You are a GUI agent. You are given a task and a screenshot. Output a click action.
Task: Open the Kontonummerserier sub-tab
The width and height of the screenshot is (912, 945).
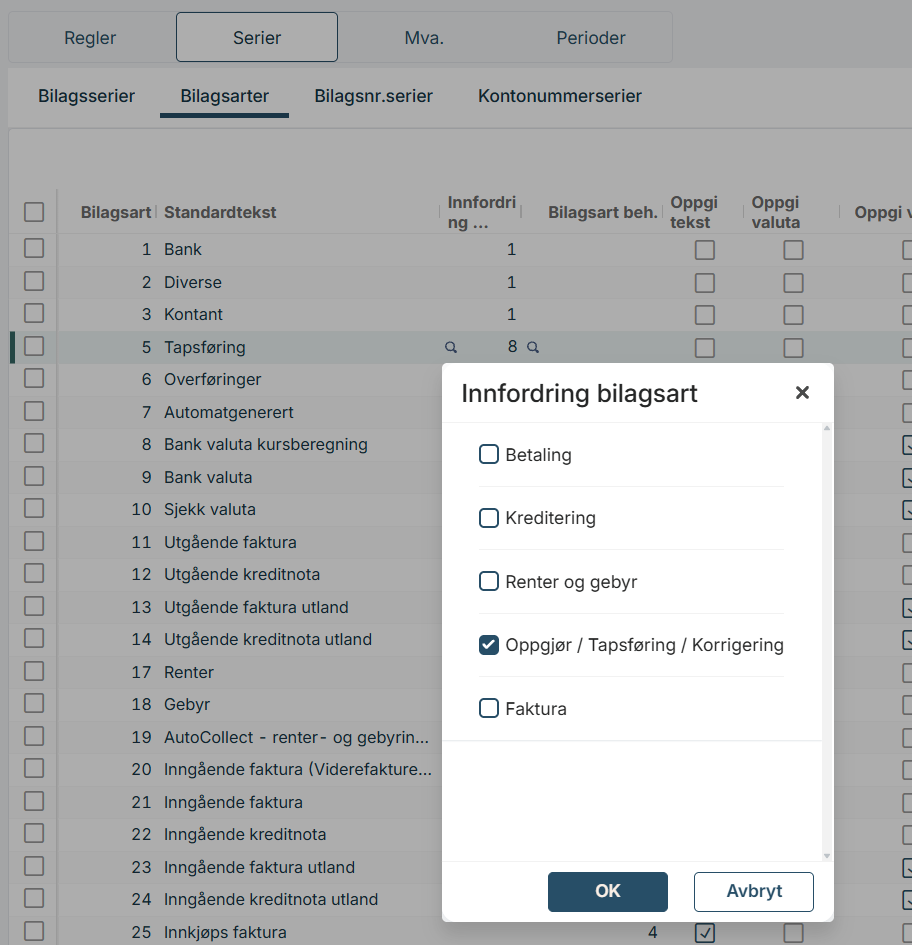560,96
